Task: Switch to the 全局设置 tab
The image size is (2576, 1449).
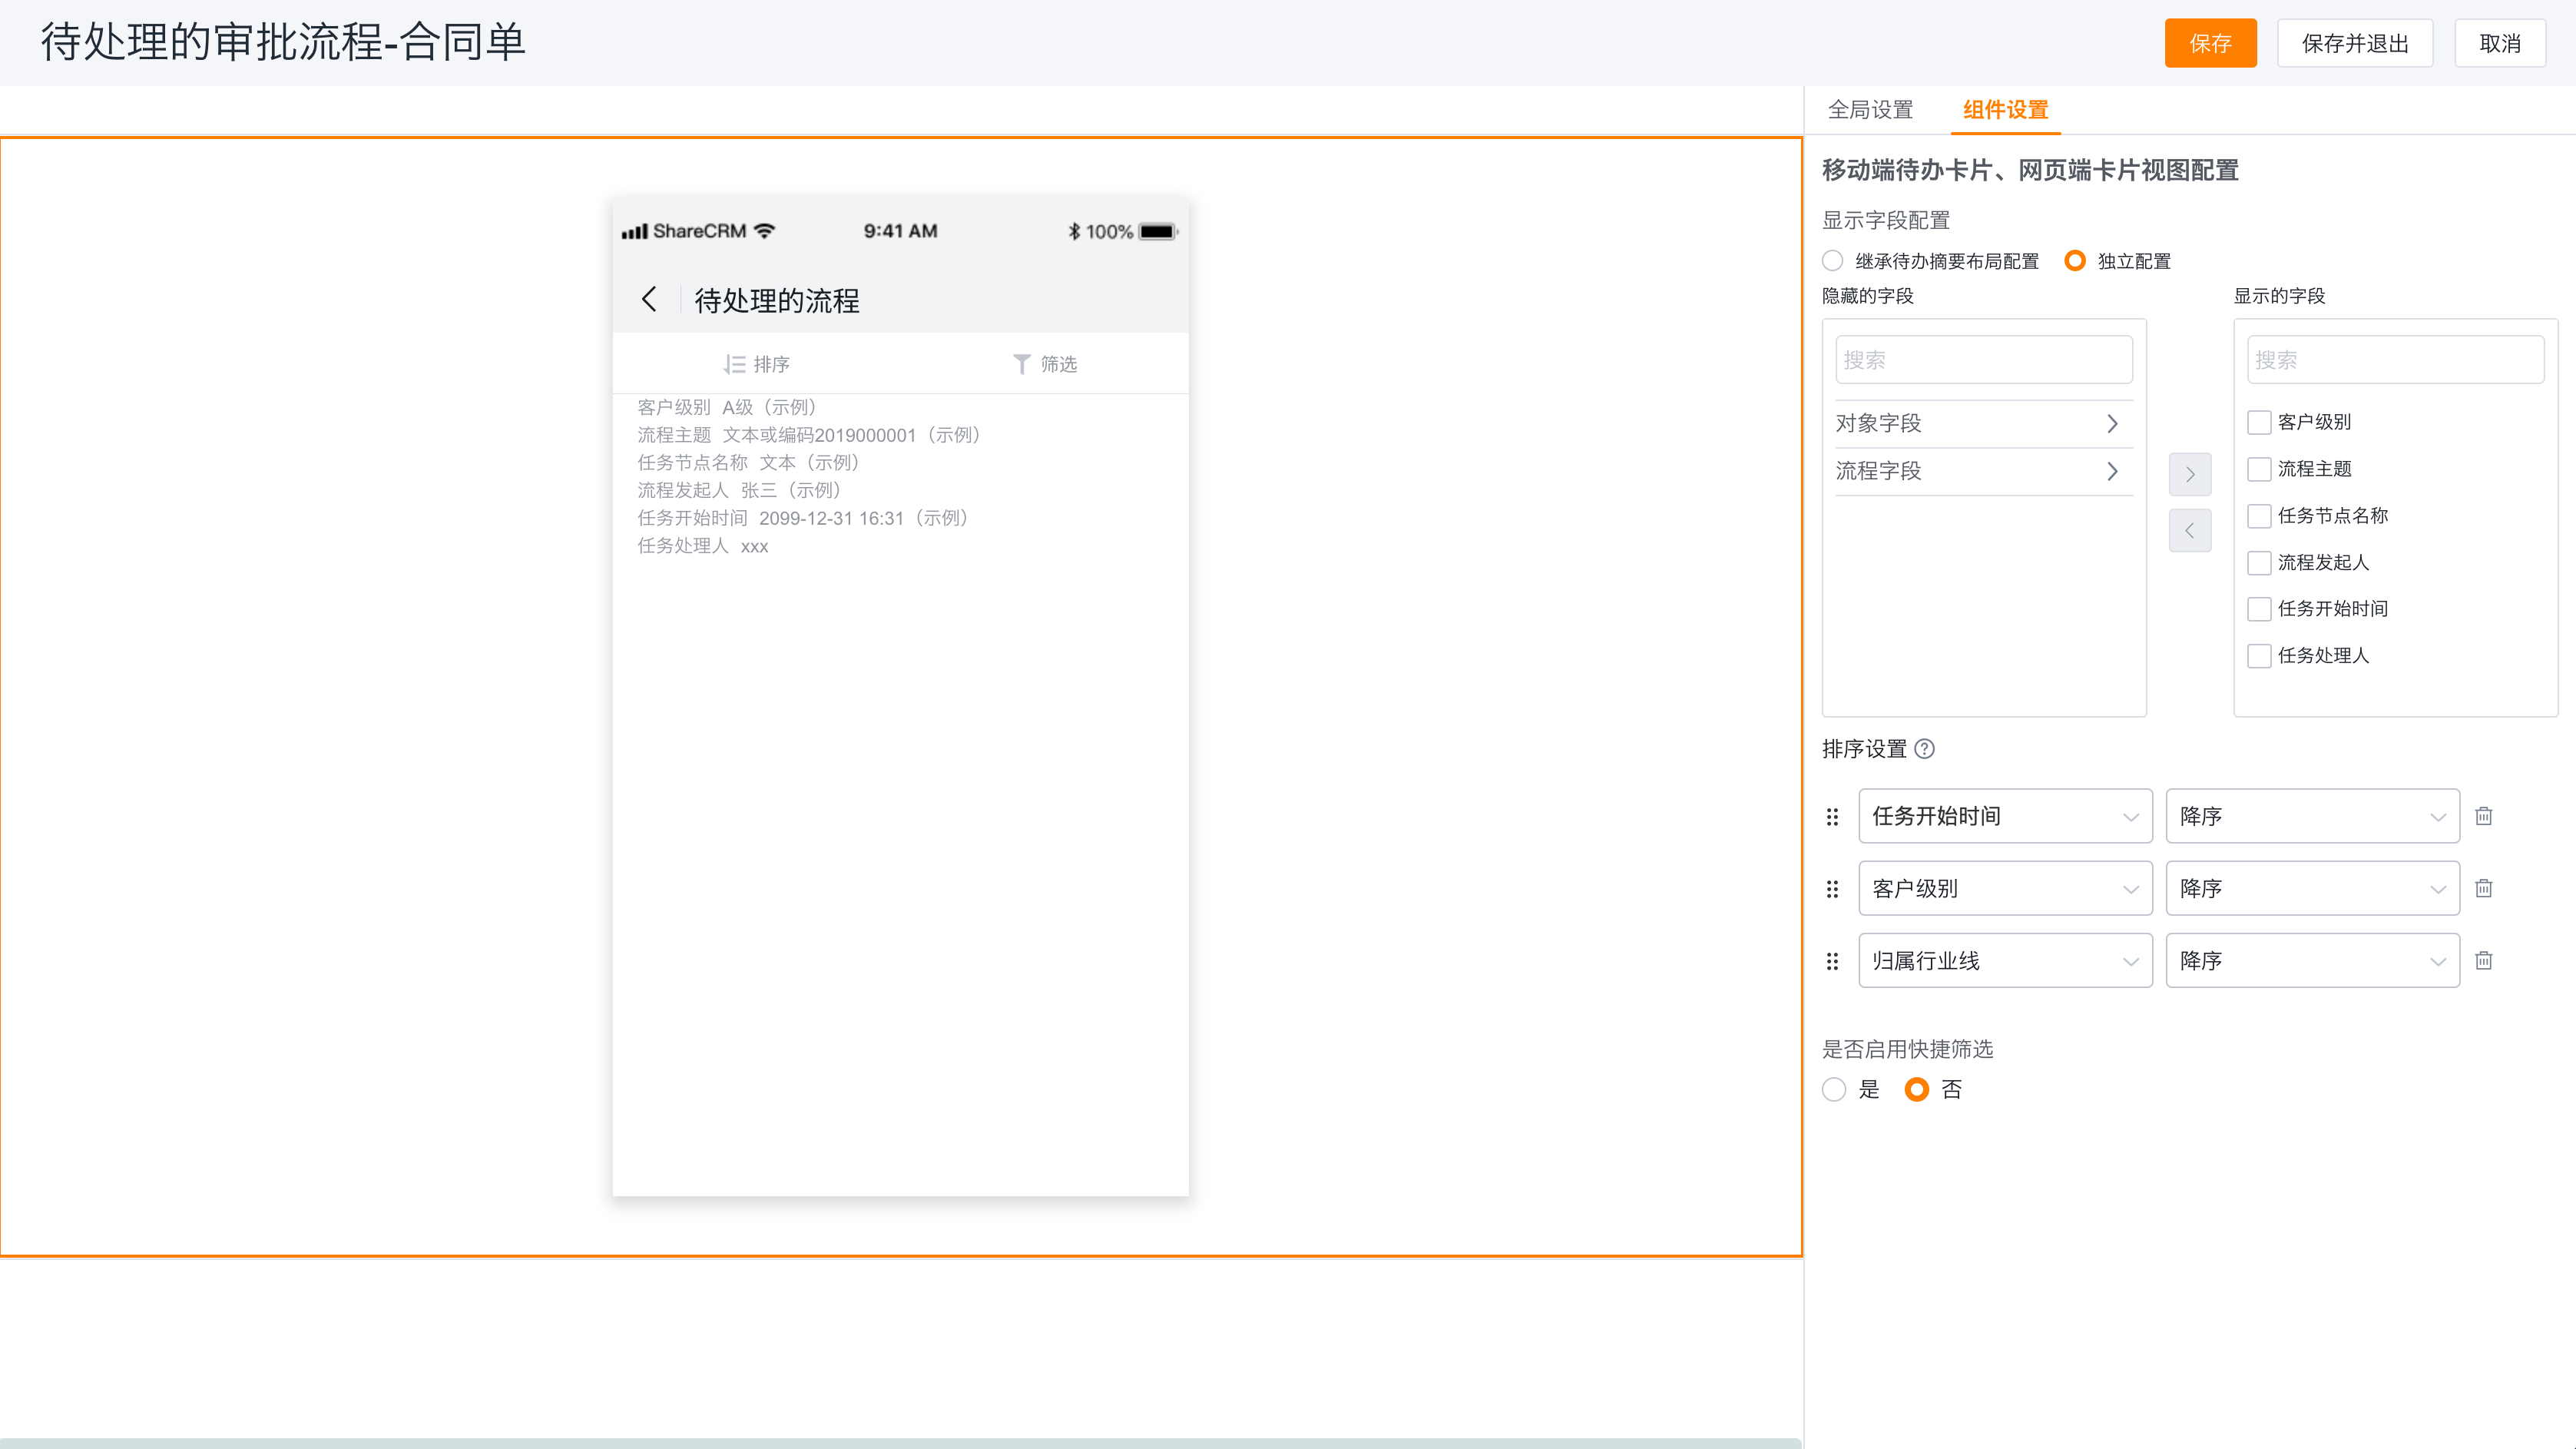Action: point(1870,110)
